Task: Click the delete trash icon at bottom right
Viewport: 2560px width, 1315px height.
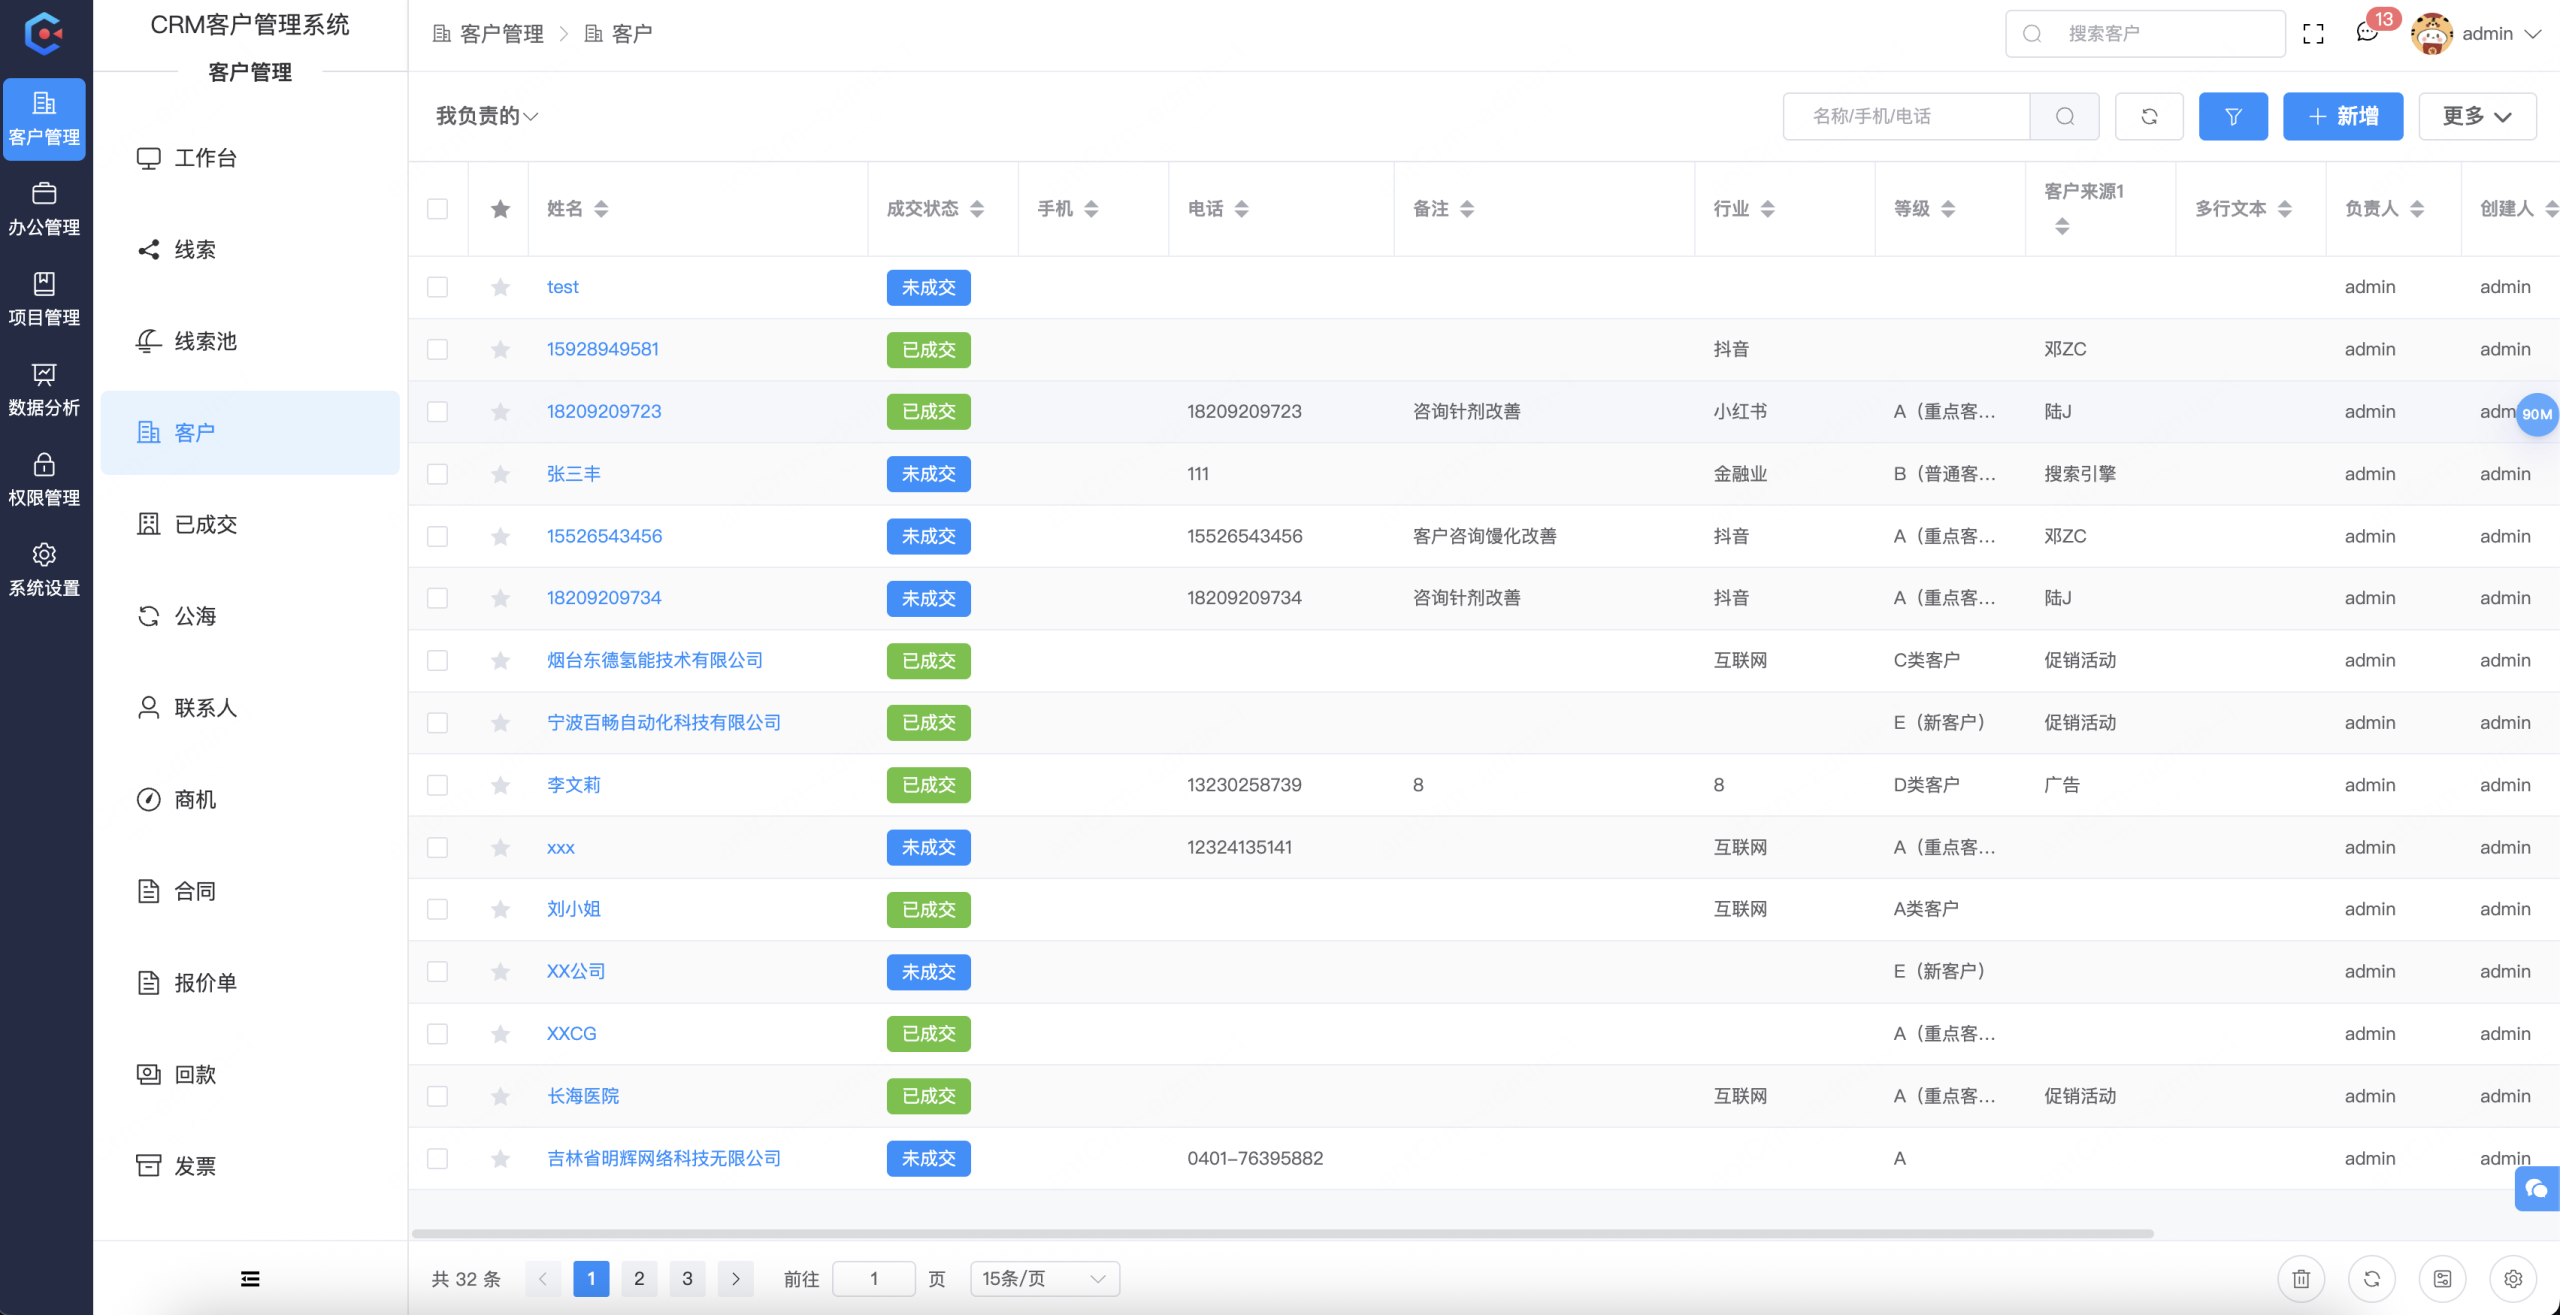Action: click(2301, 1278)
